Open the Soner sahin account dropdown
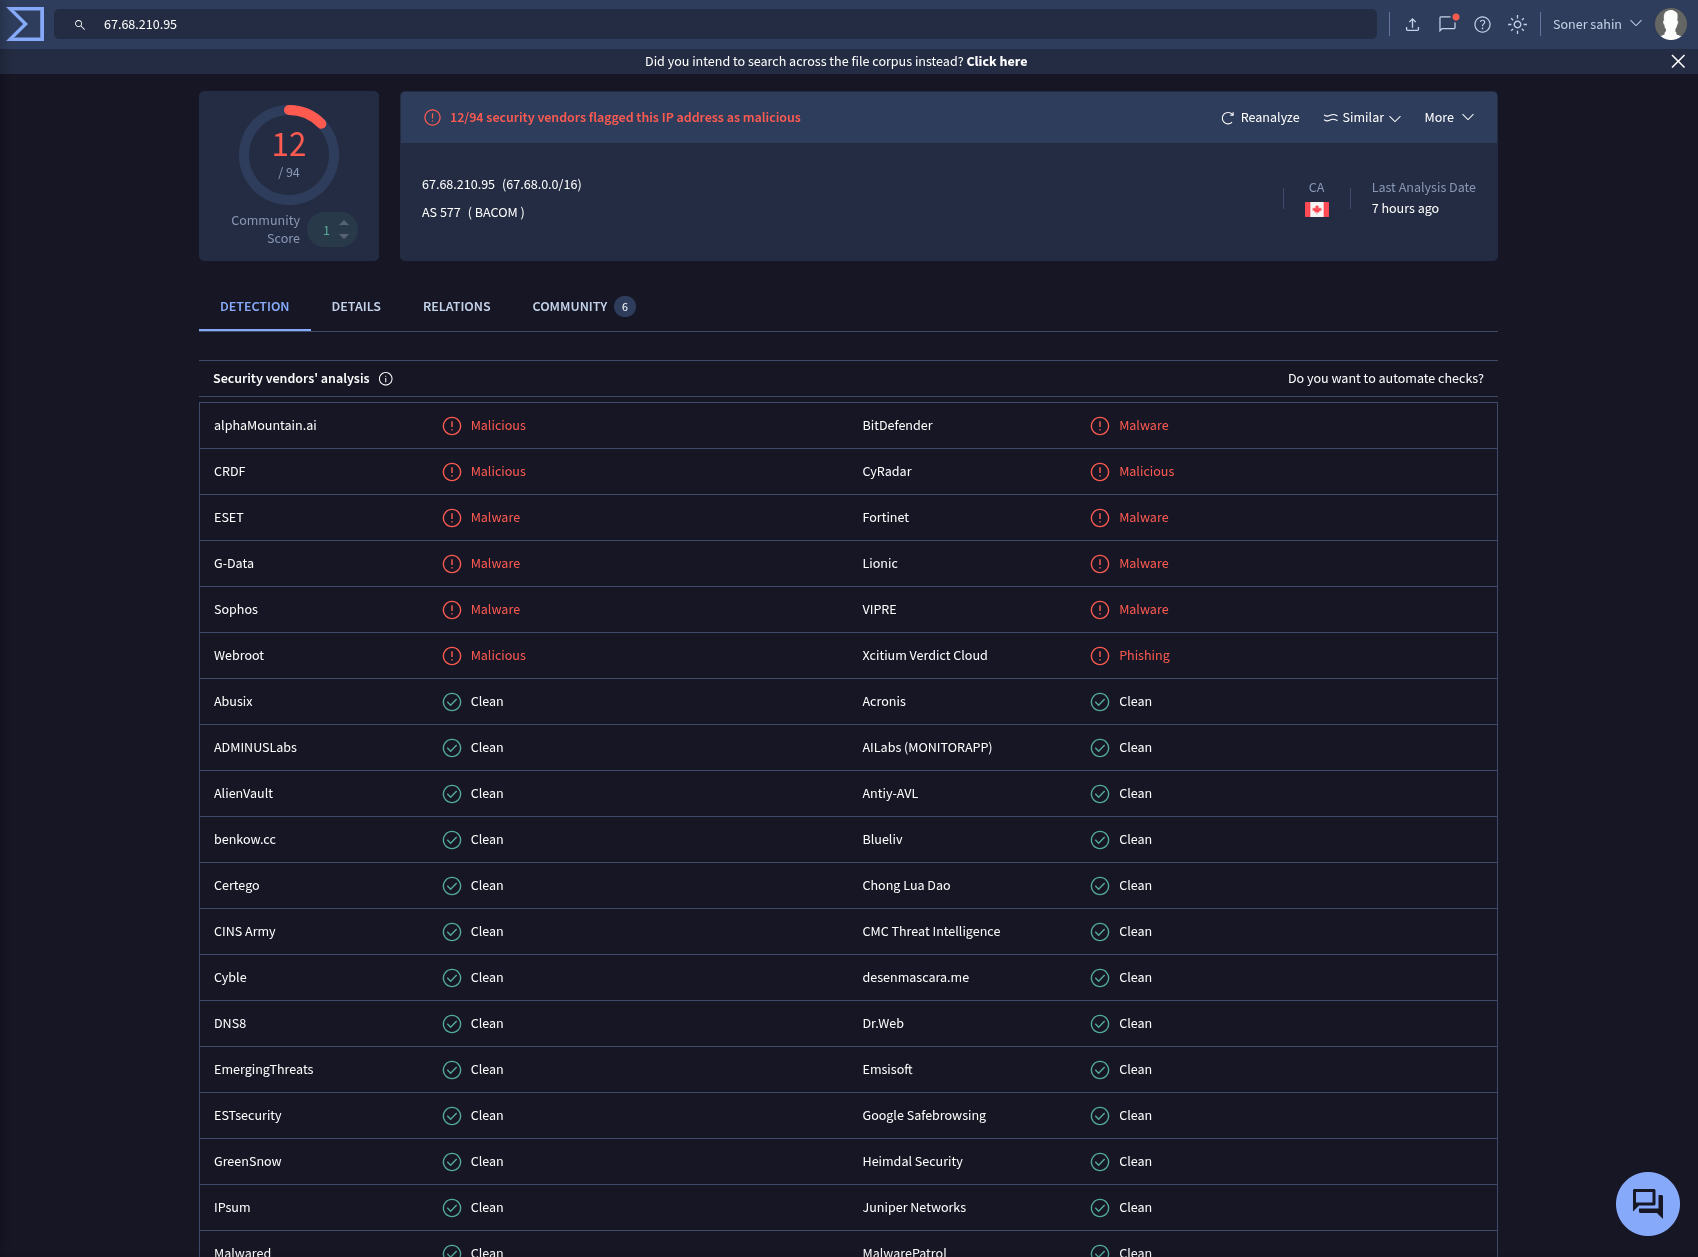 1597,25
